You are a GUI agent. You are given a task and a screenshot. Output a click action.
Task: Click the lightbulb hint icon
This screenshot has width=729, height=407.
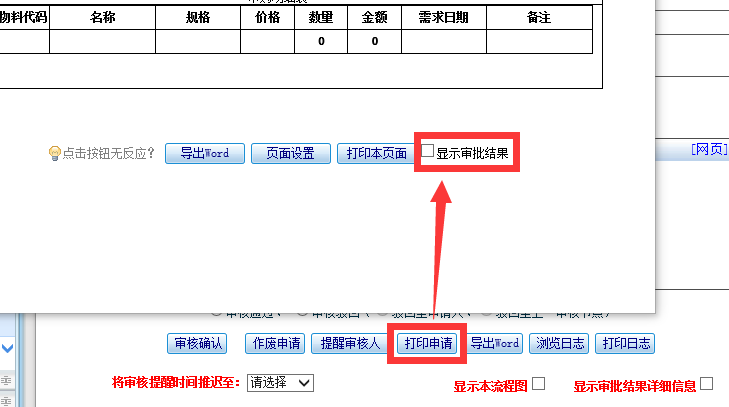point(55,153)
